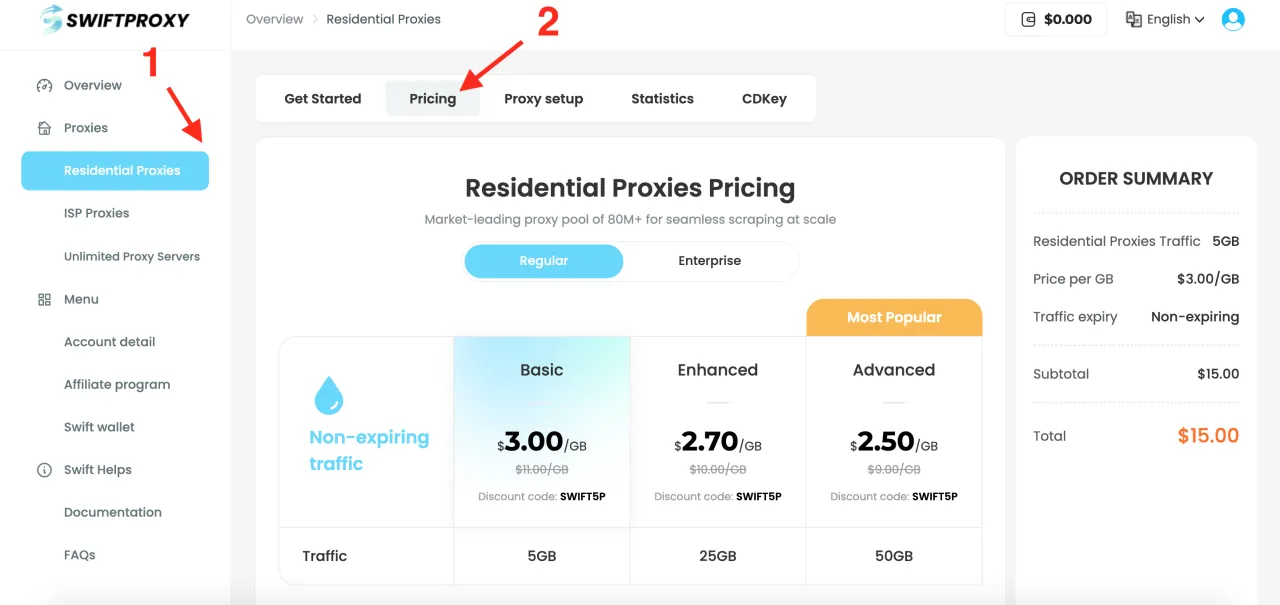The image size is (1280, 605).
Task: Open the wallet balance icon
Action: coord(1027,19)
